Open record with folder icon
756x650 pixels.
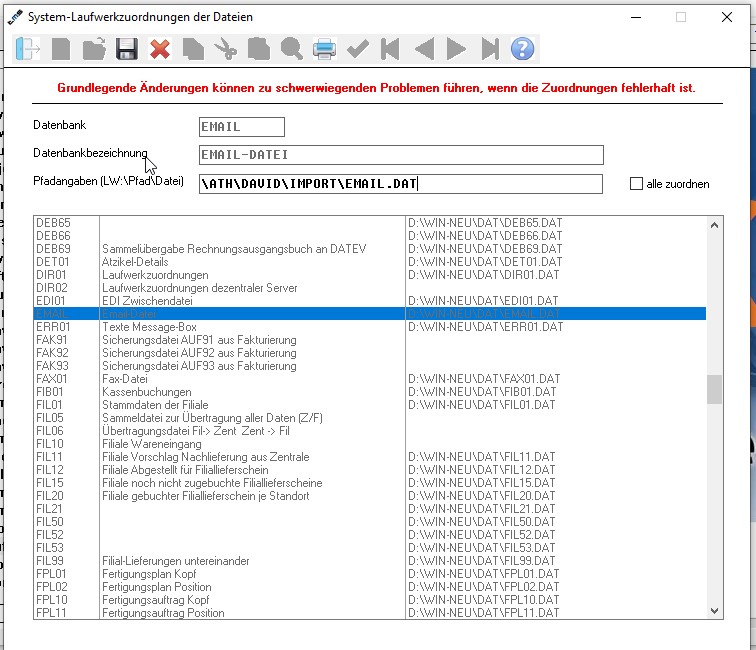point(94,49)
